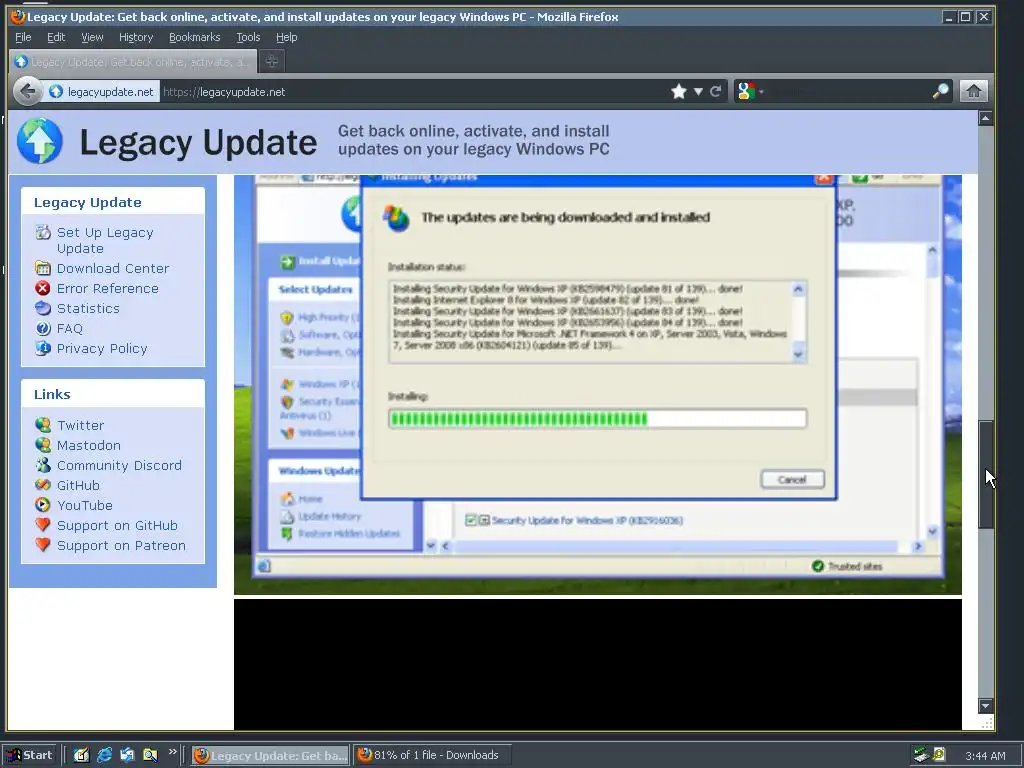Viewport: 1024px width, 768px height.
Task: Click the Links sidebar section heading
Action: [x=52, y=394]
